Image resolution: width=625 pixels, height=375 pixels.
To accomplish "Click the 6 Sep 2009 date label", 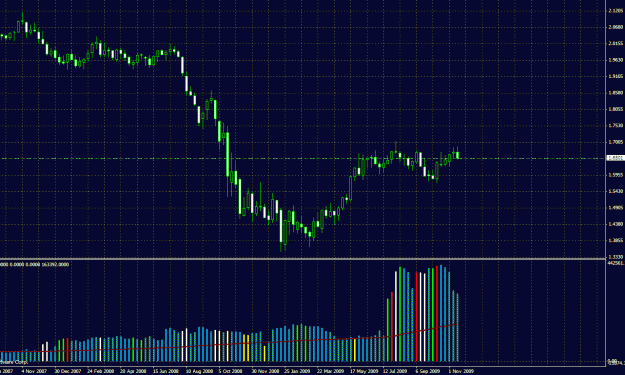I will pos(428,371).
